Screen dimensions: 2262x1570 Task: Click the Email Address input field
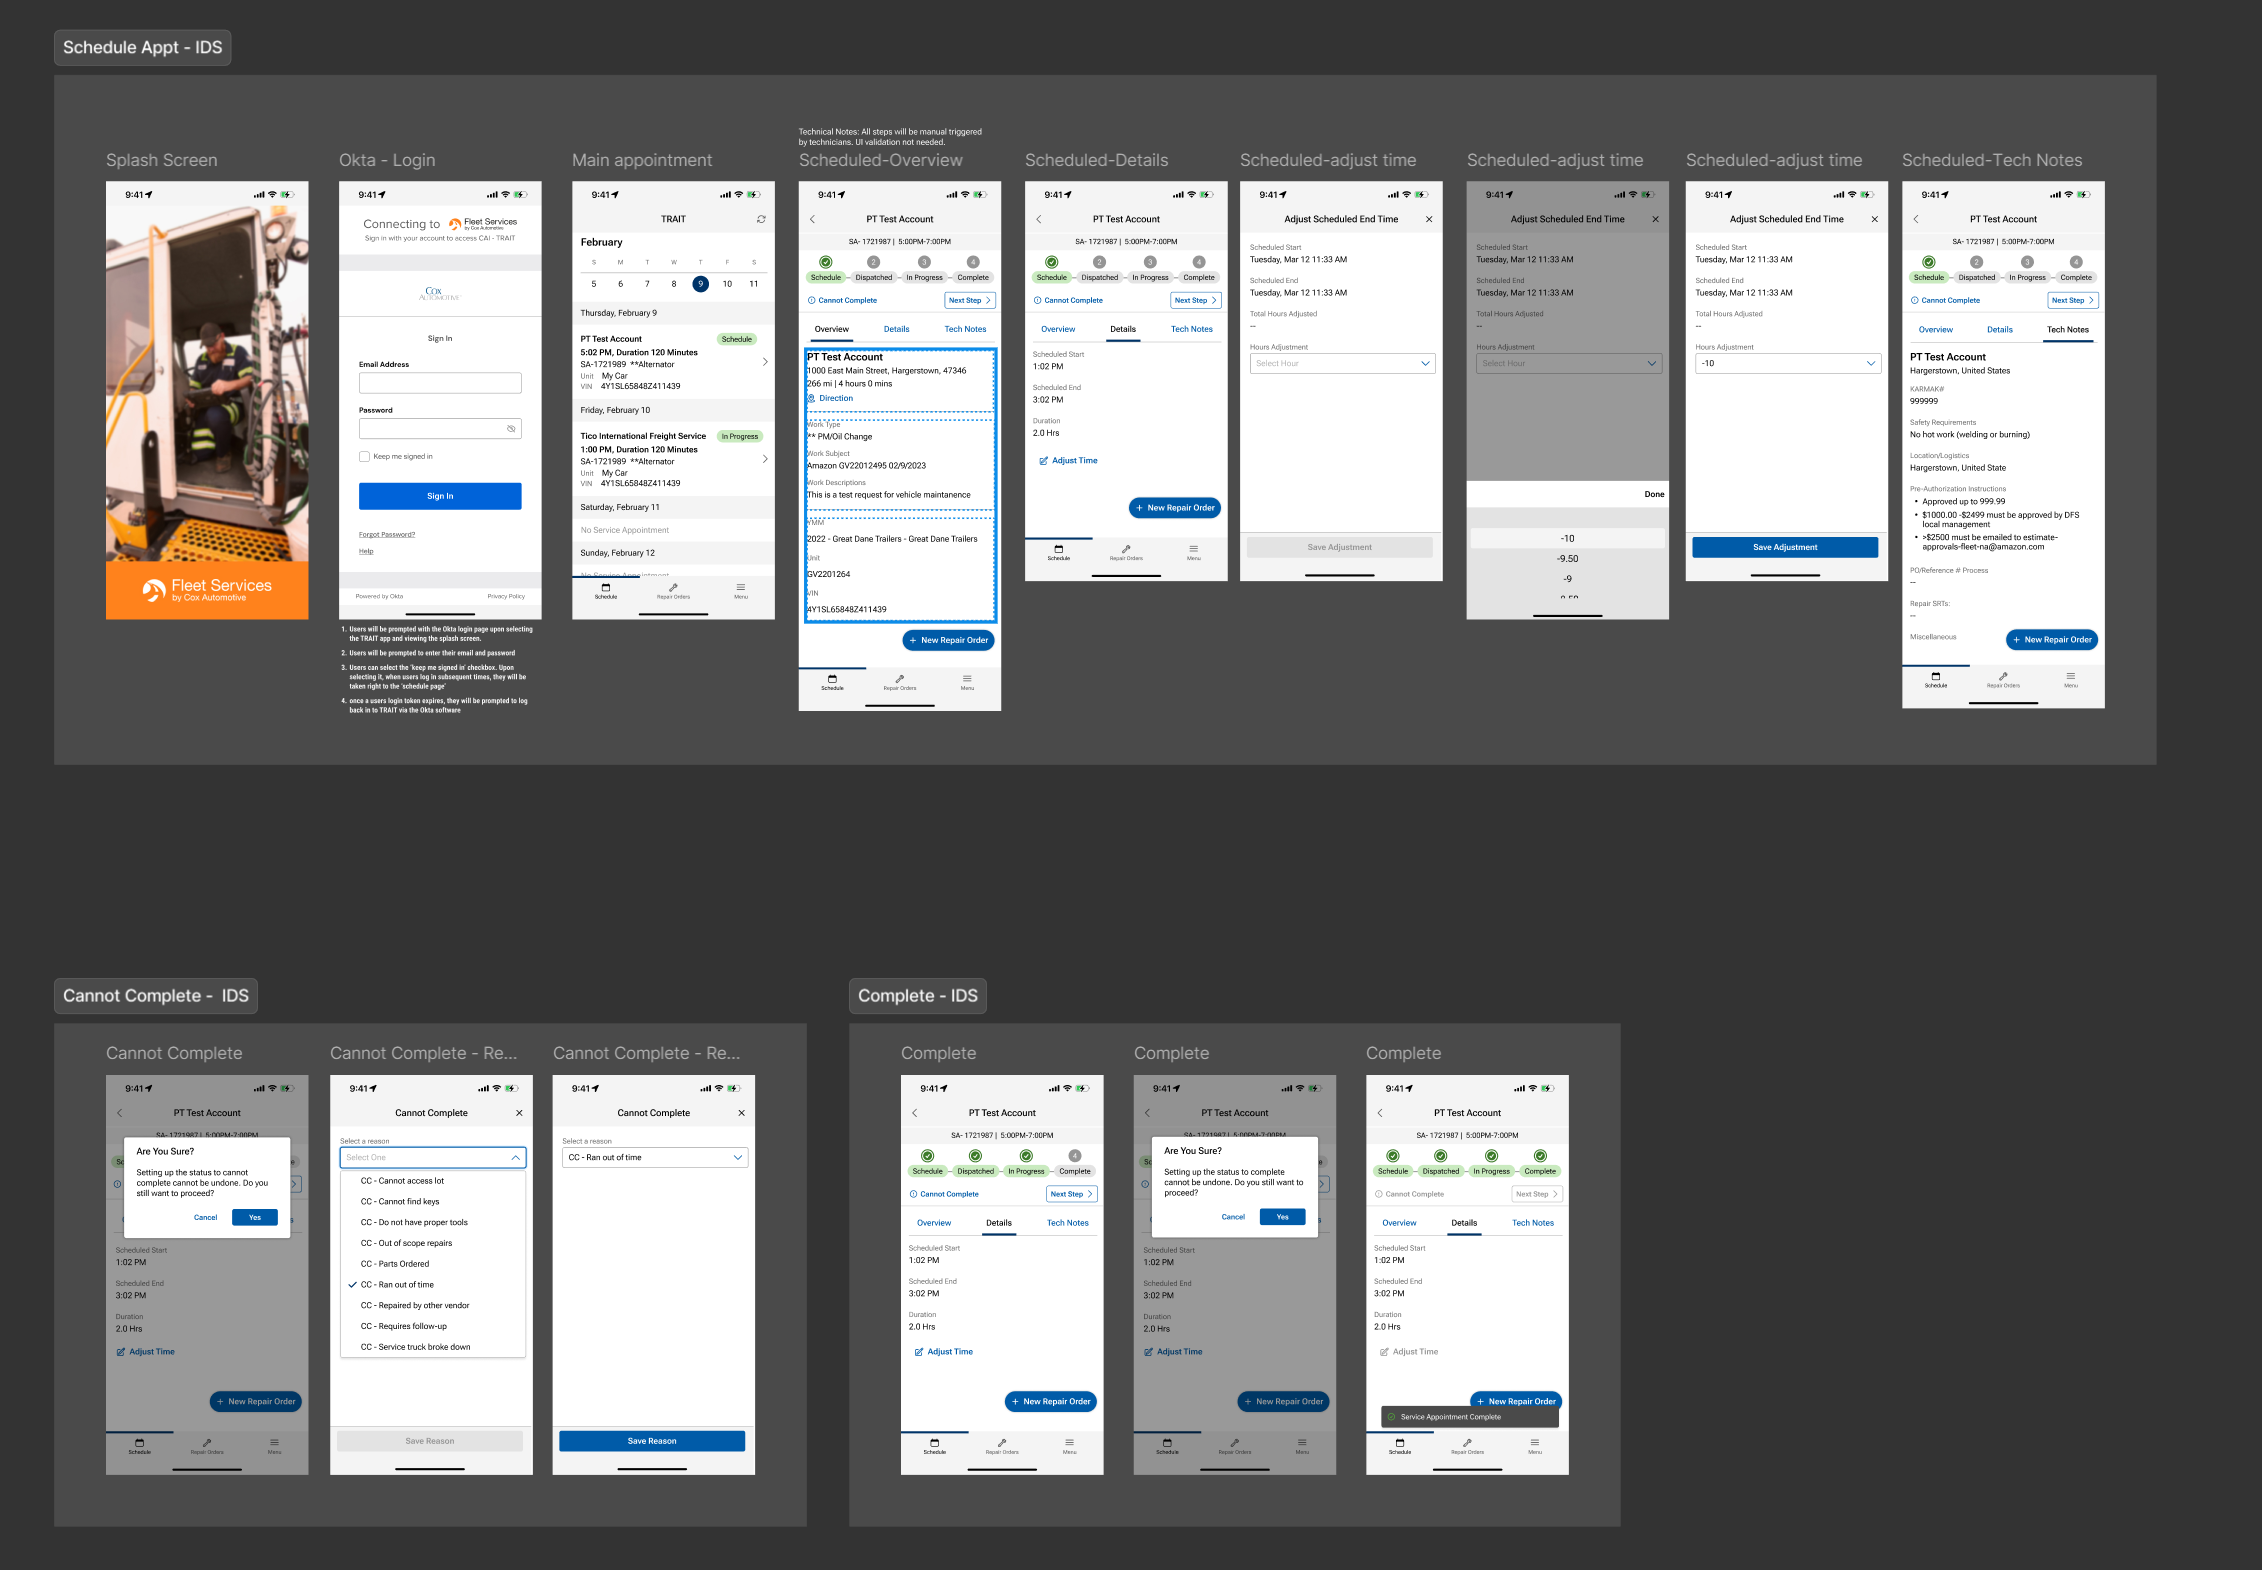click(440, 383)
